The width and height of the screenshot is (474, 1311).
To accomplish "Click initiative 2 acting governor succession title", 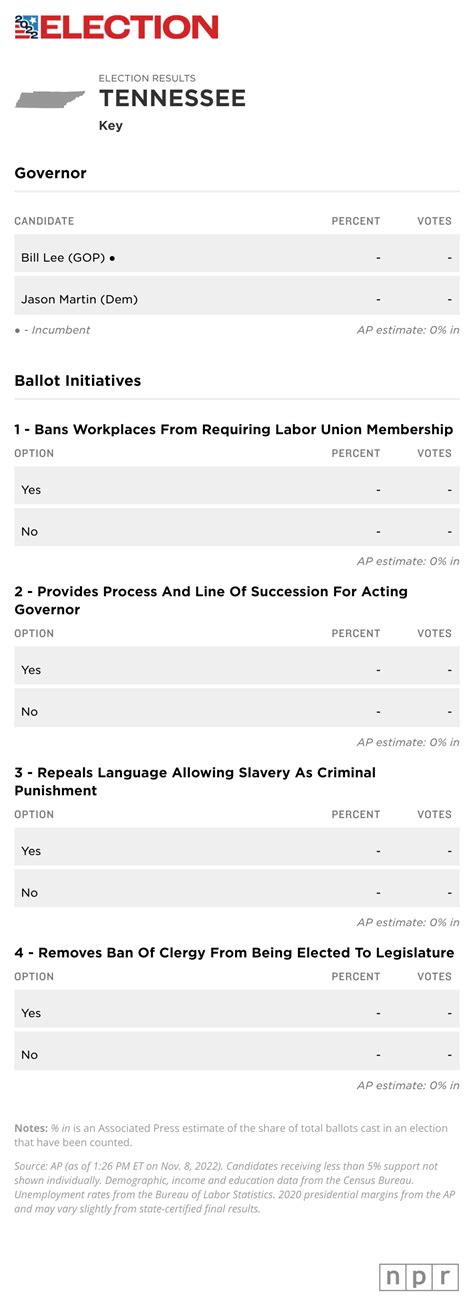I will point(211,600).
